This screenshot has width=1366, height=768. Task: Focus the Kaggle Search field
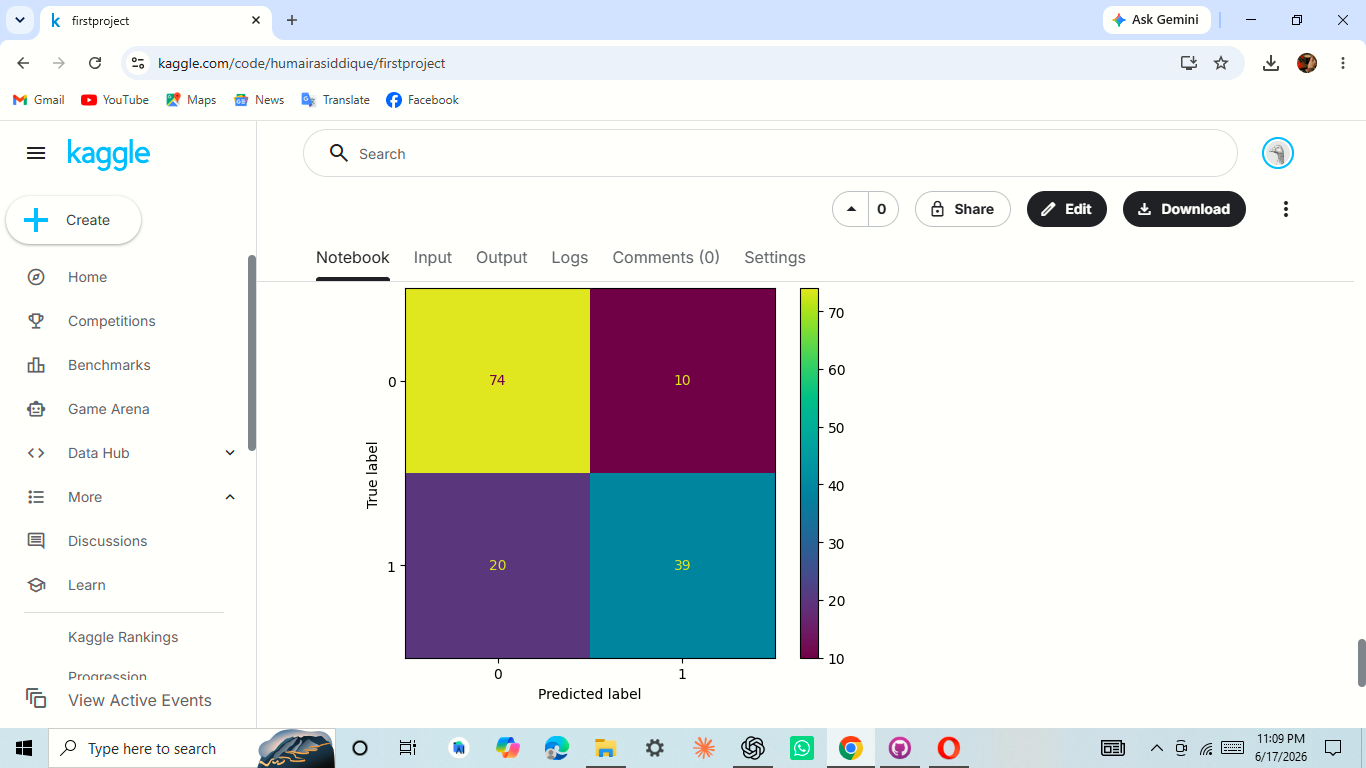click(x=770, y=154)
